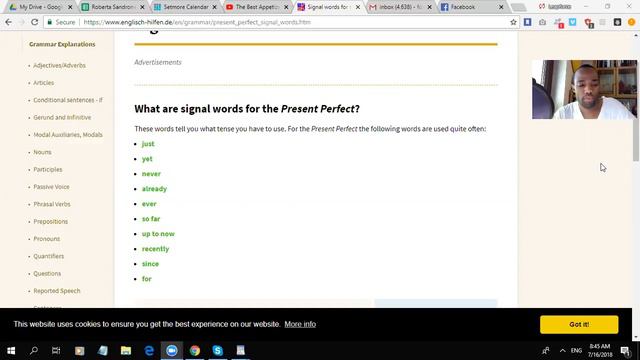The width and height of the screenshot is (640, 360).
Task: Click the page vertical scrollbar thumb
Action: click(636, 140)
